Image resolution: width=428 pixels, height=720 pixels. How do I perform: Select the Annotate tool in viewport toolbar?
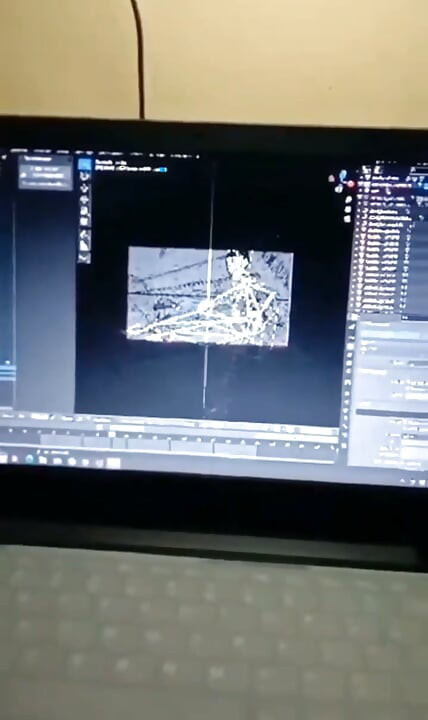[84, 235]
